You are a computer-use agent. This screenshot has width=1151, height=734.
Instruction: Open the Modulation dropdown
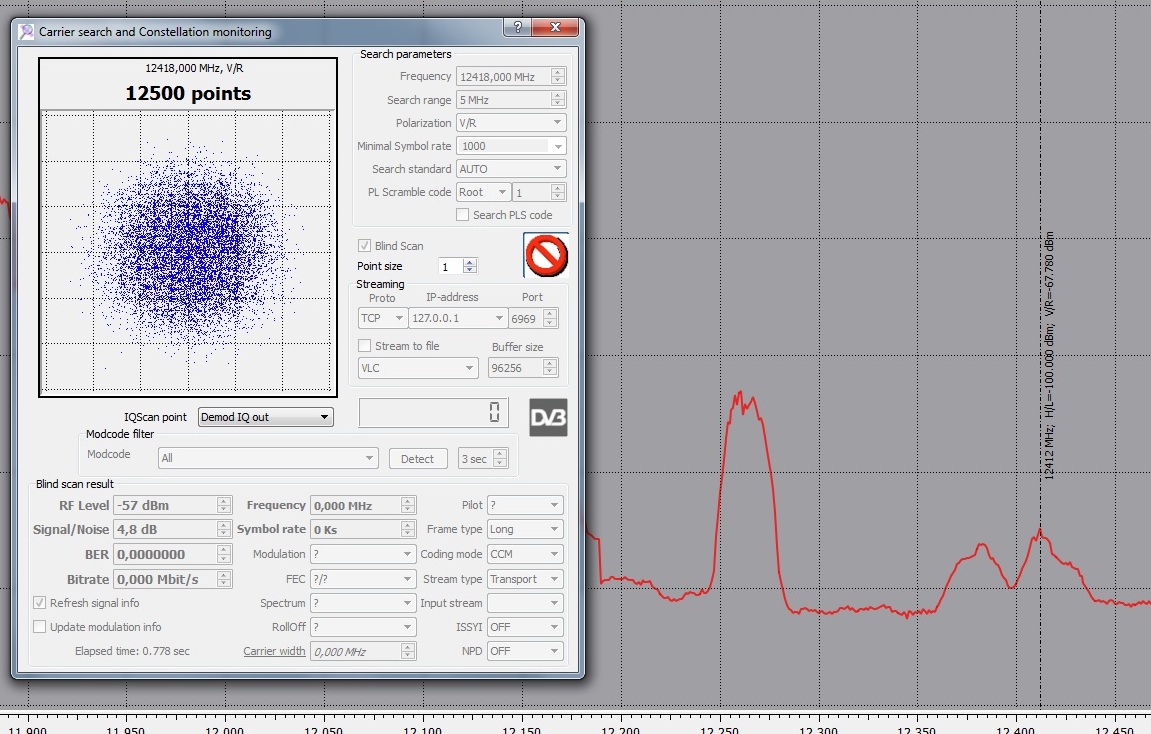pyautogui.click(x=363, y=554)
